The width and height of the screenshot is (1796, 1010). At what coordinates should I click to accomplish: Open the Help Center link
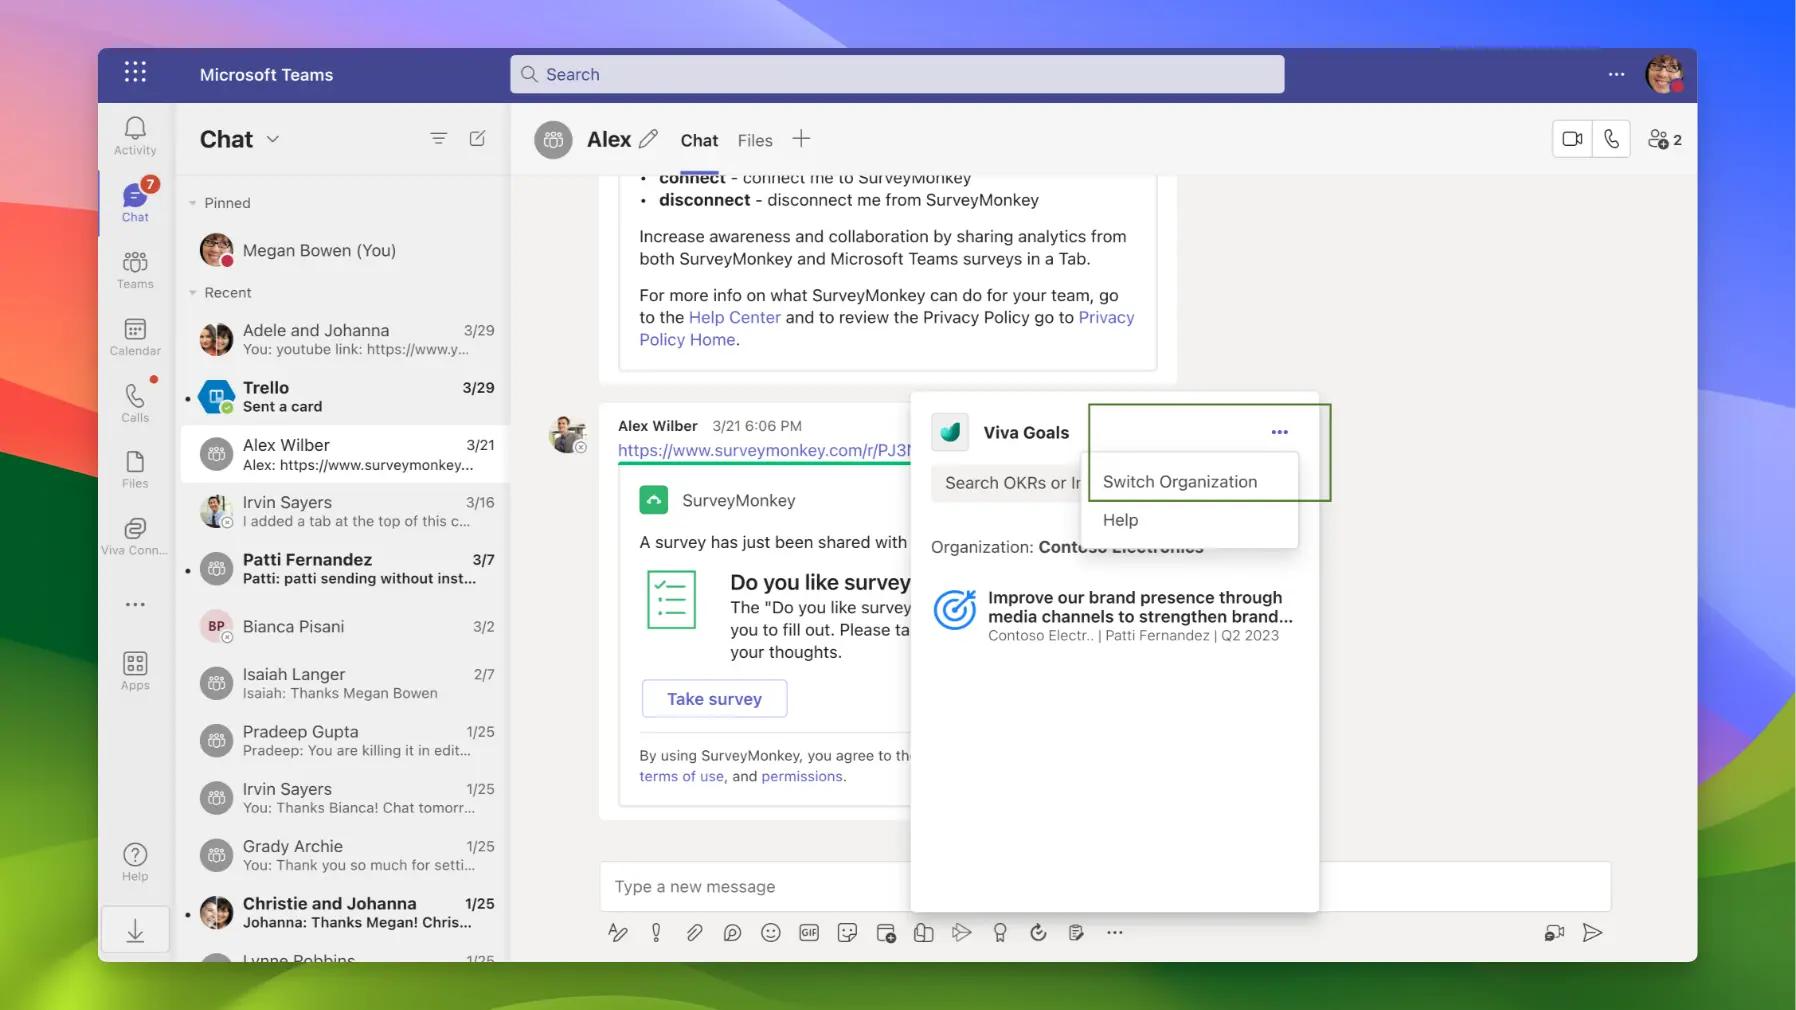click(734, 317)
